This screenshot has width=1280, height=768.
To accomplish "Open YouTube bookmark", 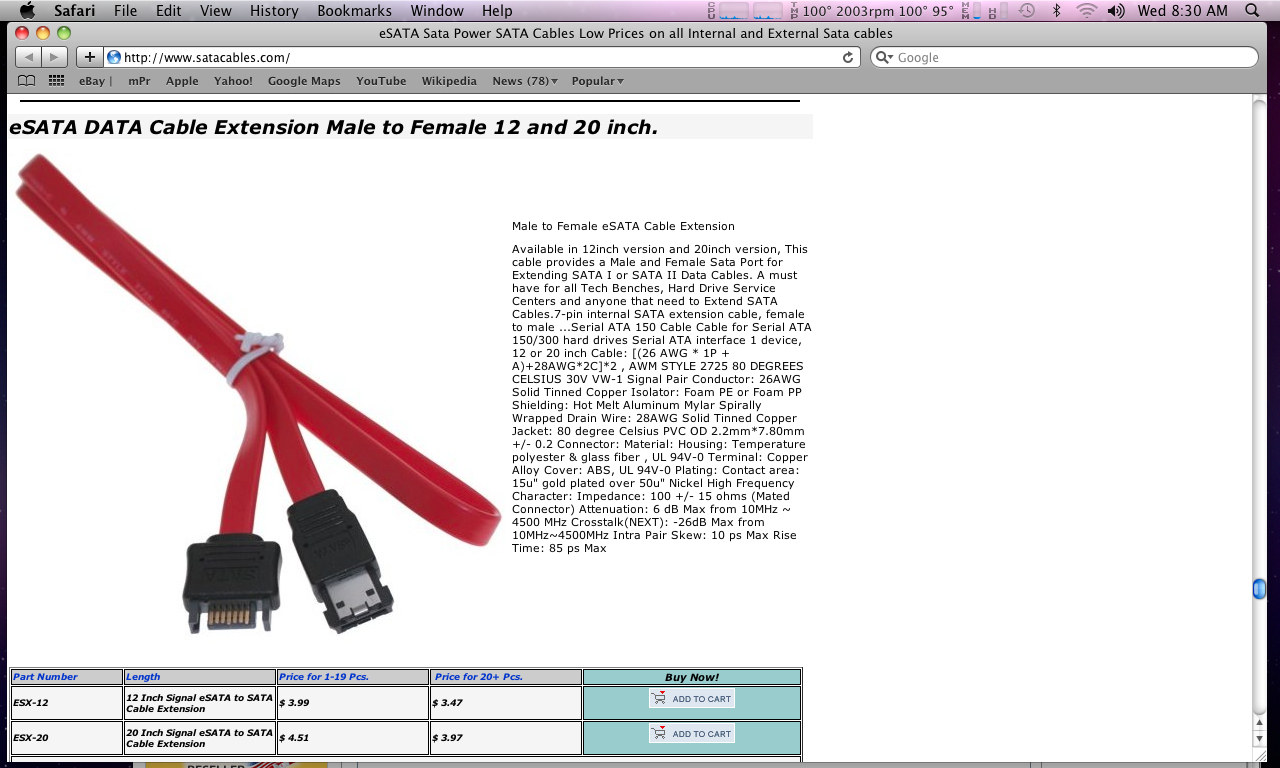I will click(381, 81).
